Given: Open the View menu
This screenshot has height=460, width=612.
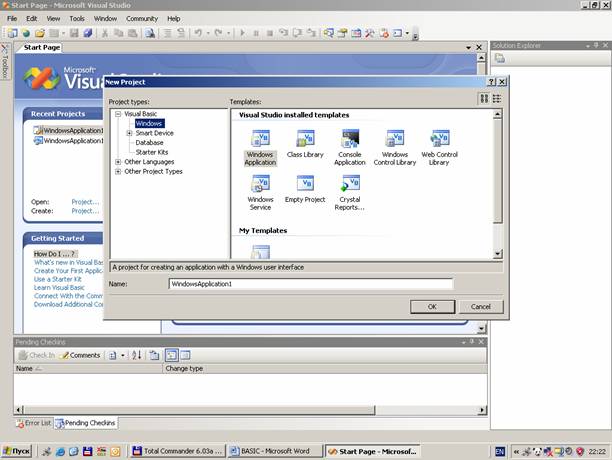Looking at the screenshot, I should (x=53, y=19).
